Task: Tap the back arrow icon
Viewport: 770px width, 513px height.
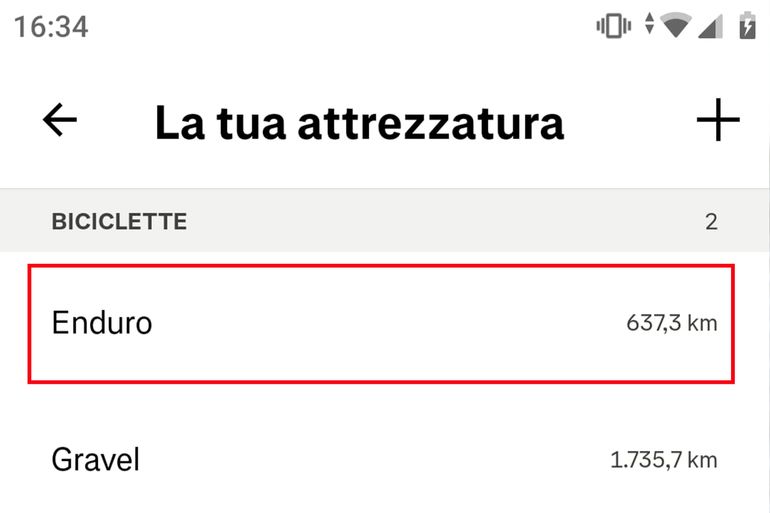Action: 60,121
